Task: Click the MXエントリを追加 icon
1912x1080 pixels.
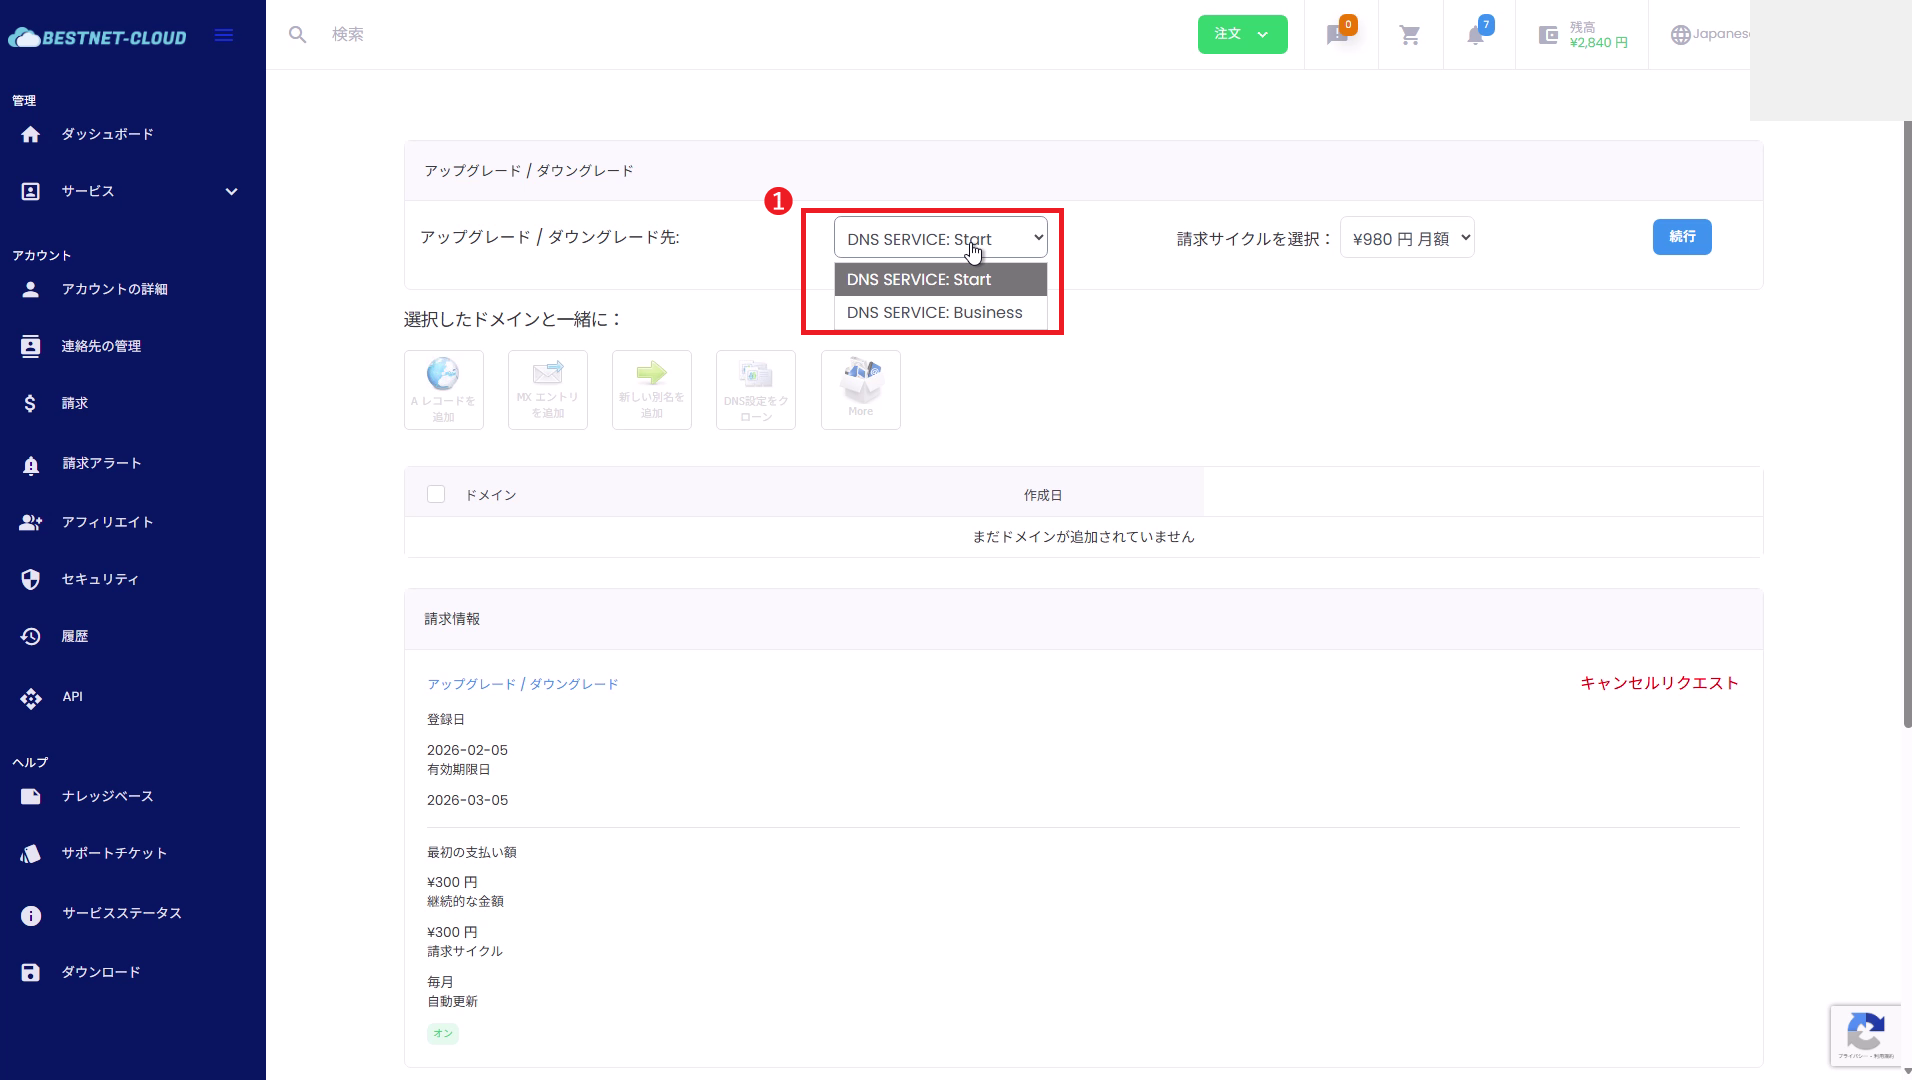Action: (547, 390)
